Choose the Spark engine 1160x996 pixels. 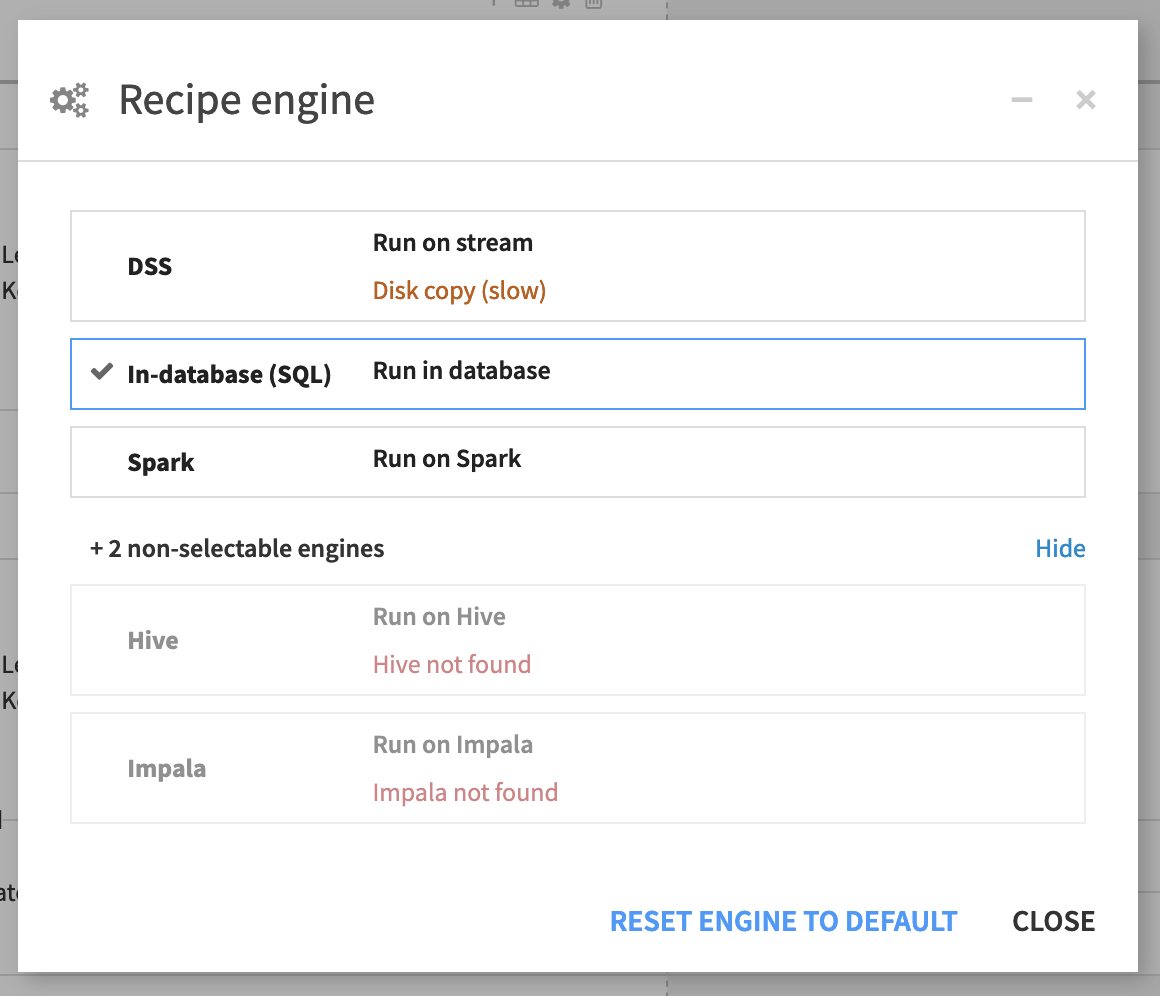pos(161,463)
